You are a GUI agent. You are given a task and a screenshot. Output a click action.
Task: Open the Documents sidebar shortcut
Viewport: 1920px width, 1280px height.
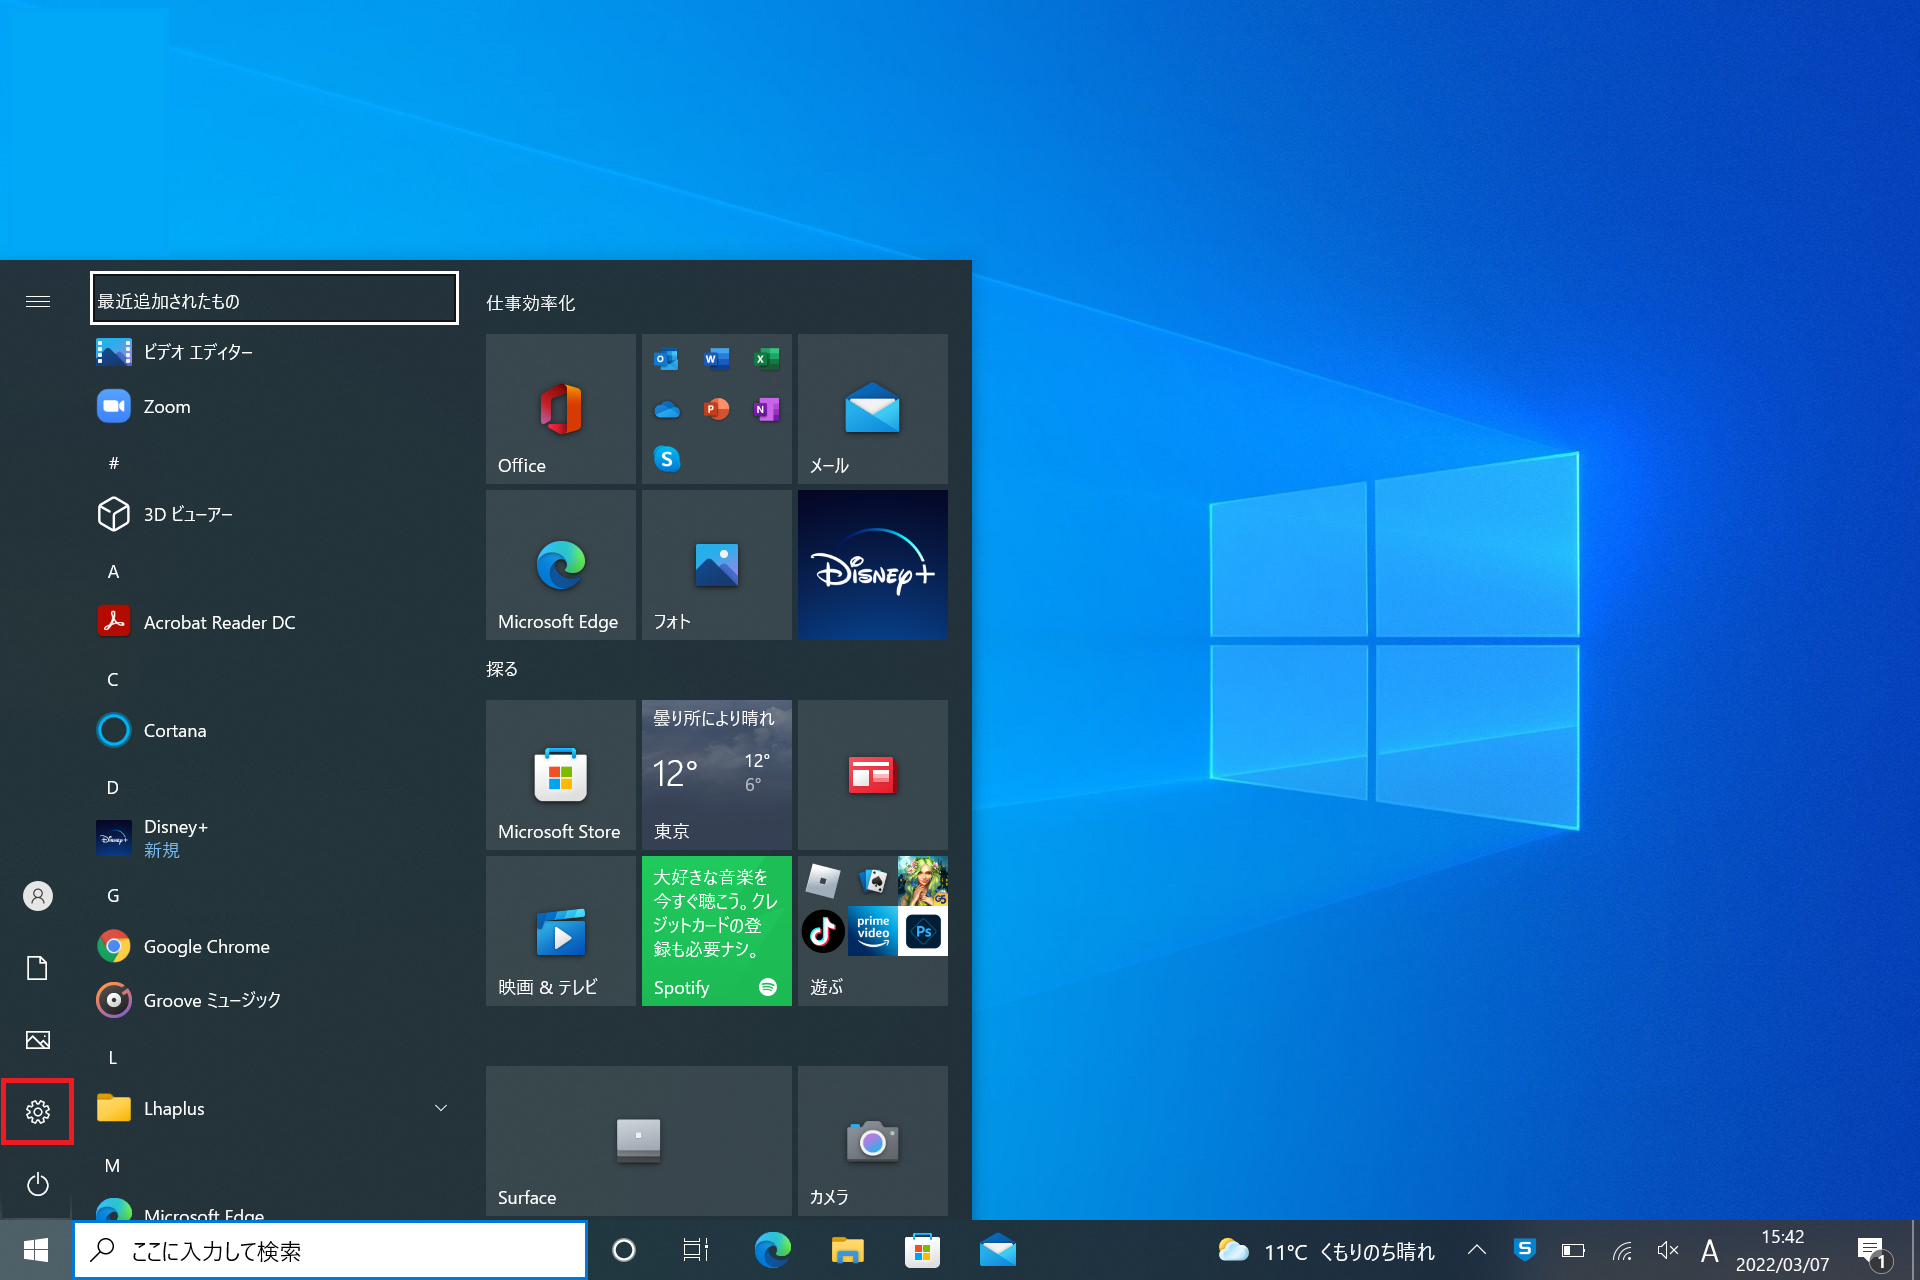(38, 968)
